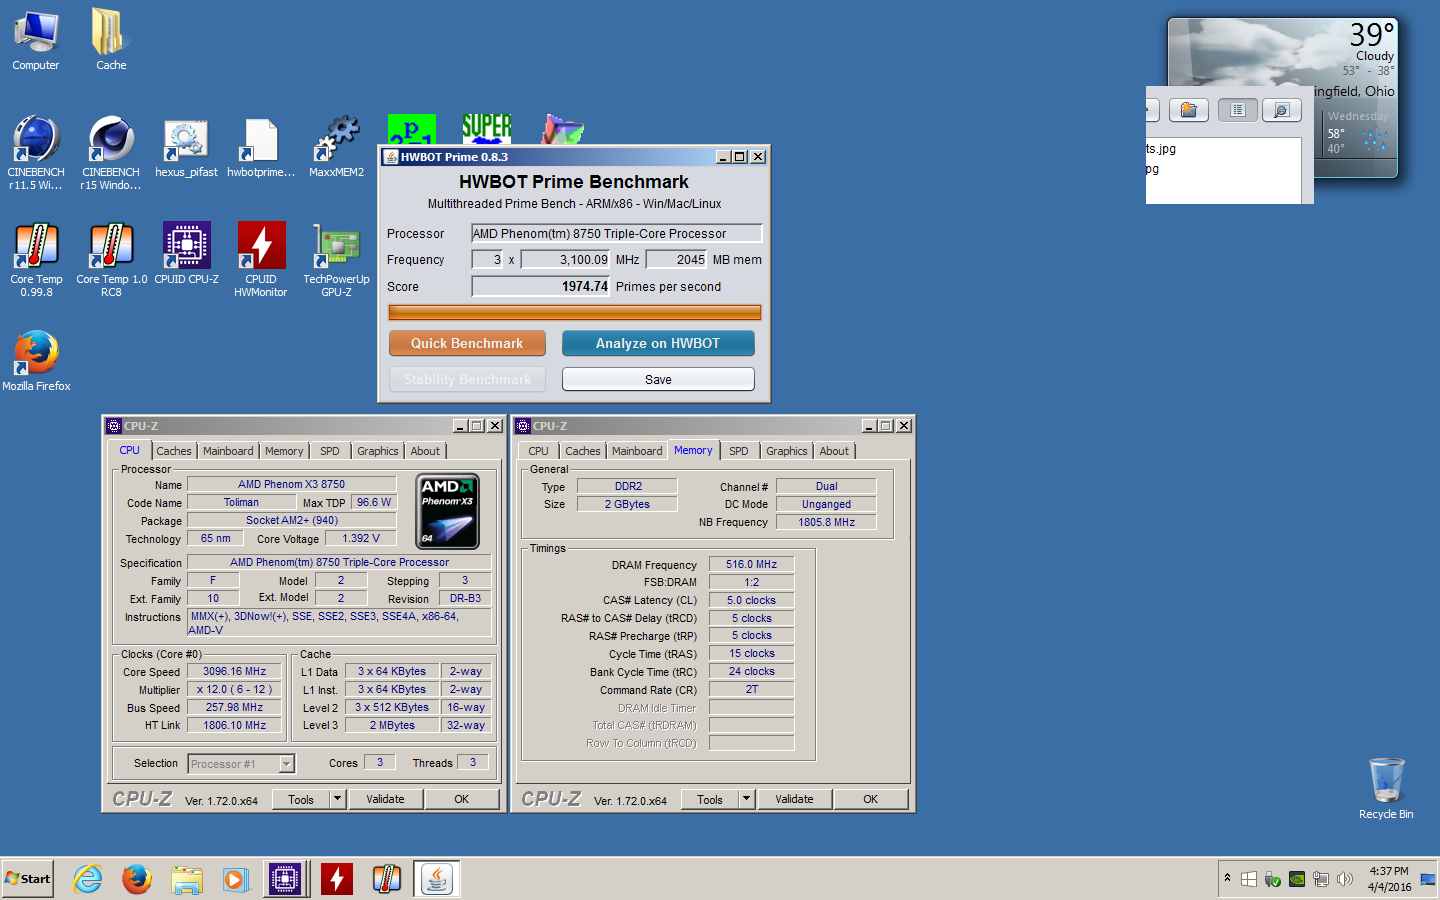This screenshot has width=1440, height=900.
Task: Switch to Graphics tab in right CPU-Z
Action: (787, 451)
